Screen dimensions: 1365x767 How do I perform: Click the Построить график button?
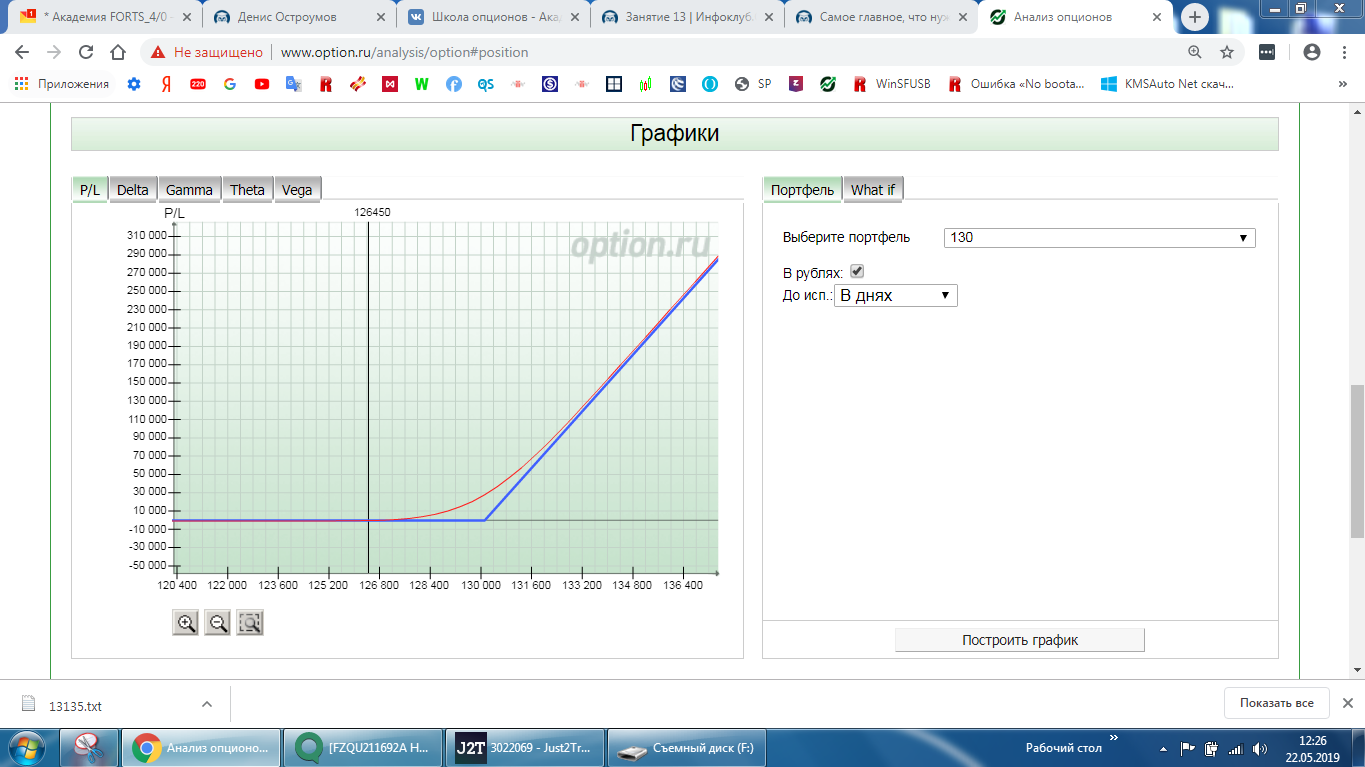point(1020,640)
